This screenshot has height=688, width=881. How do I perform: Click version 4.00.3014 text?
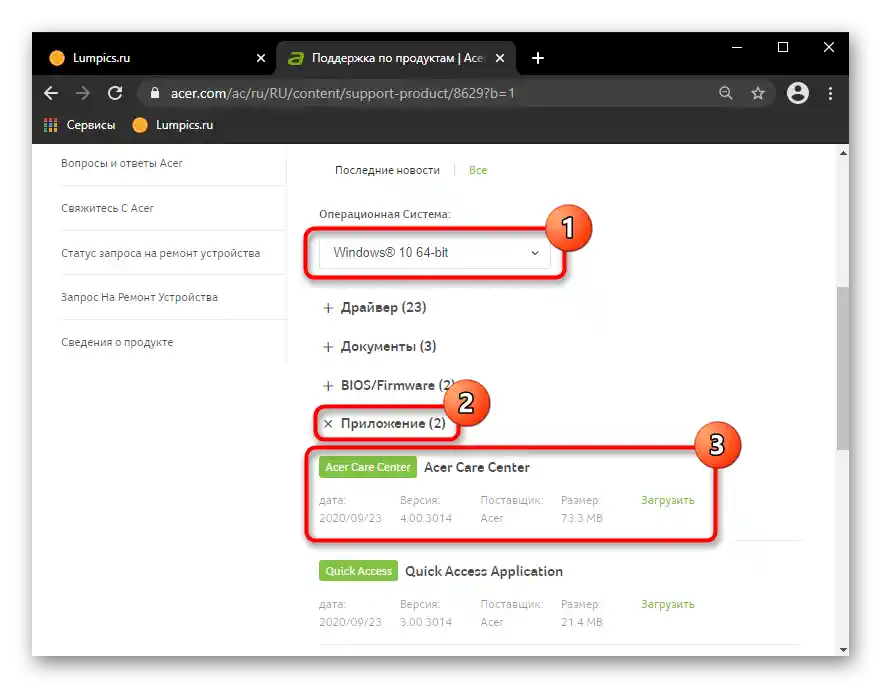coord(426,518)
